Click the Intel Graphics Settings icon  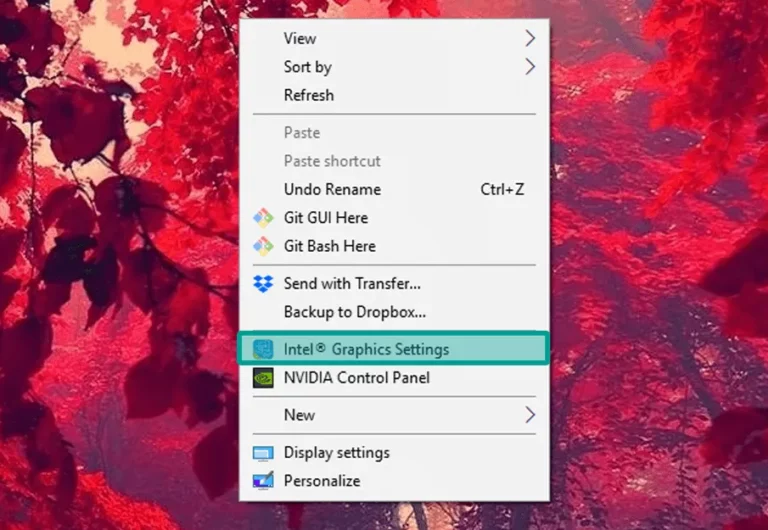(263, 349)
